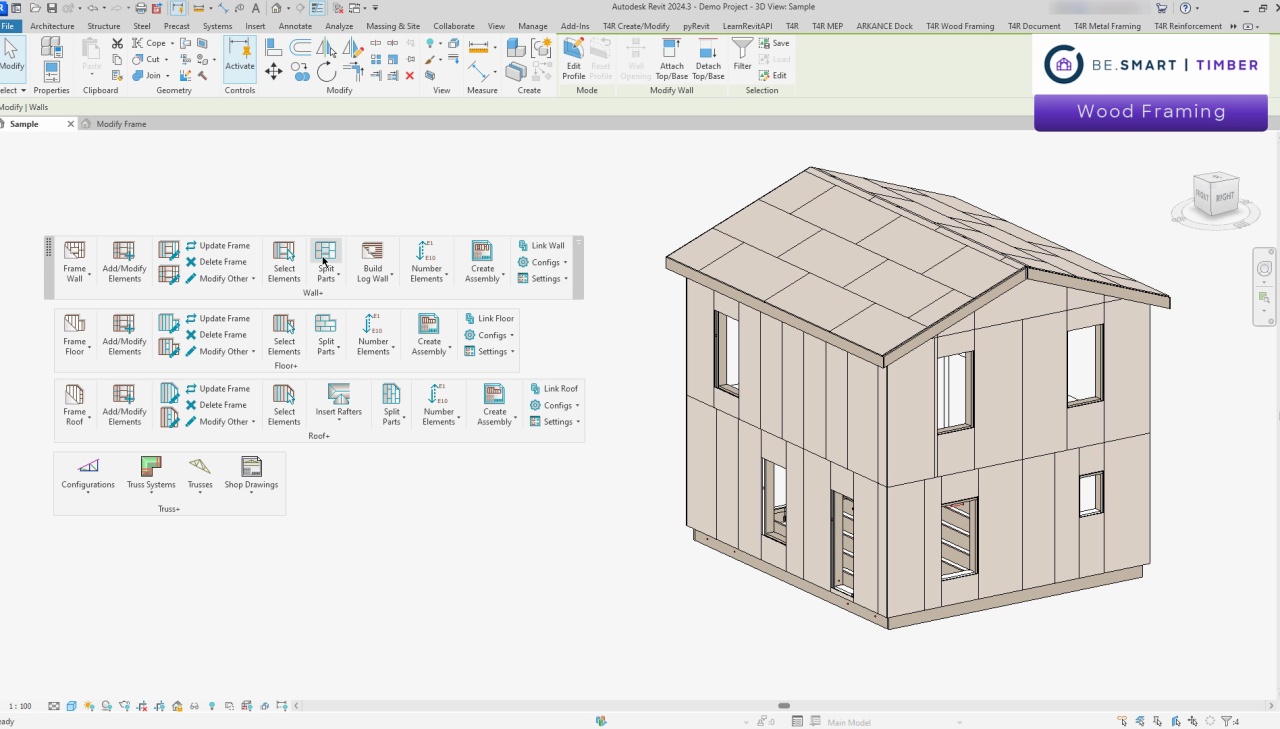The height and width of the screenshot is (729, 1280).
Task: Open the T4R Wood Framing ribbon tab
Action: (959, 26)
